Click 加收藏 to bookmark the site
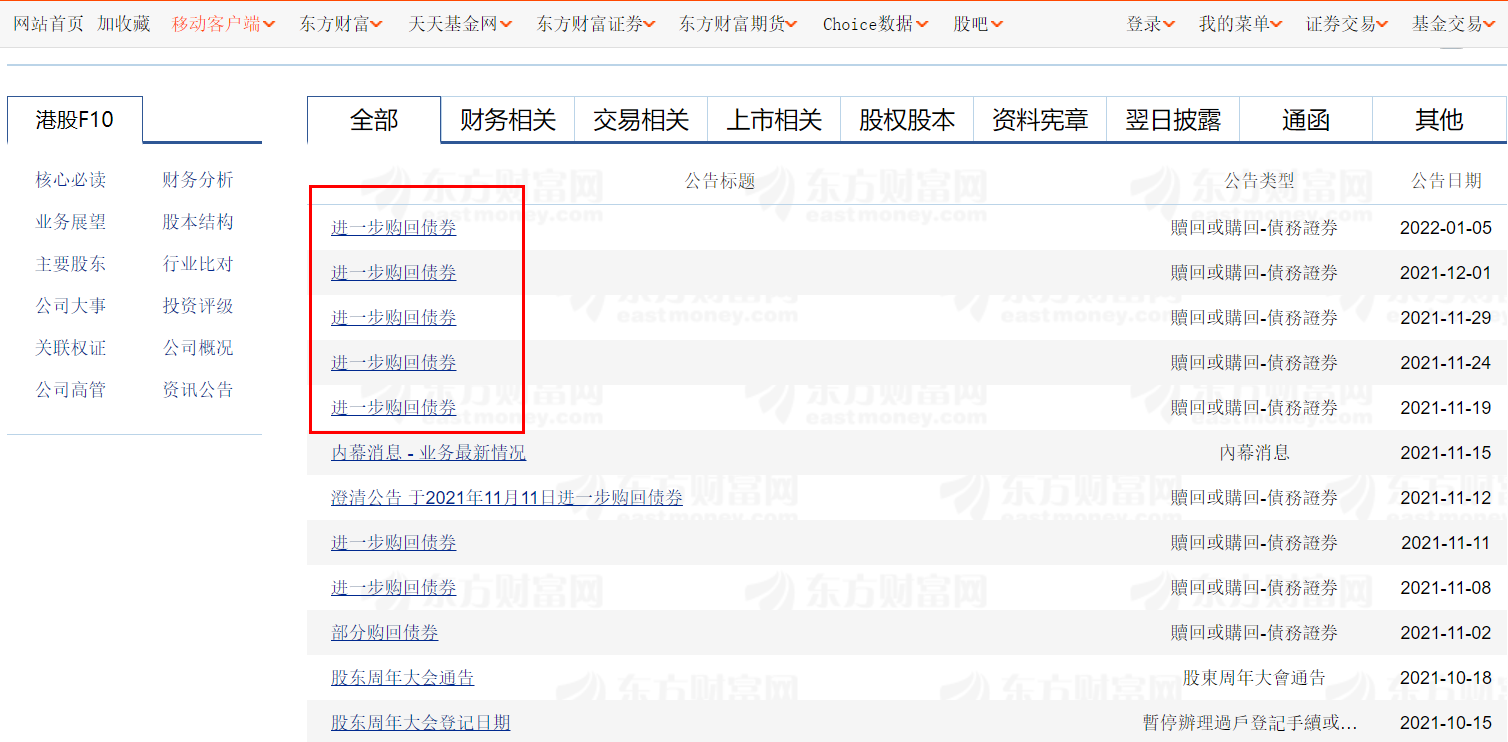Screen dimensions: 1508x742 pyautogui.click(x=124, y=24)
